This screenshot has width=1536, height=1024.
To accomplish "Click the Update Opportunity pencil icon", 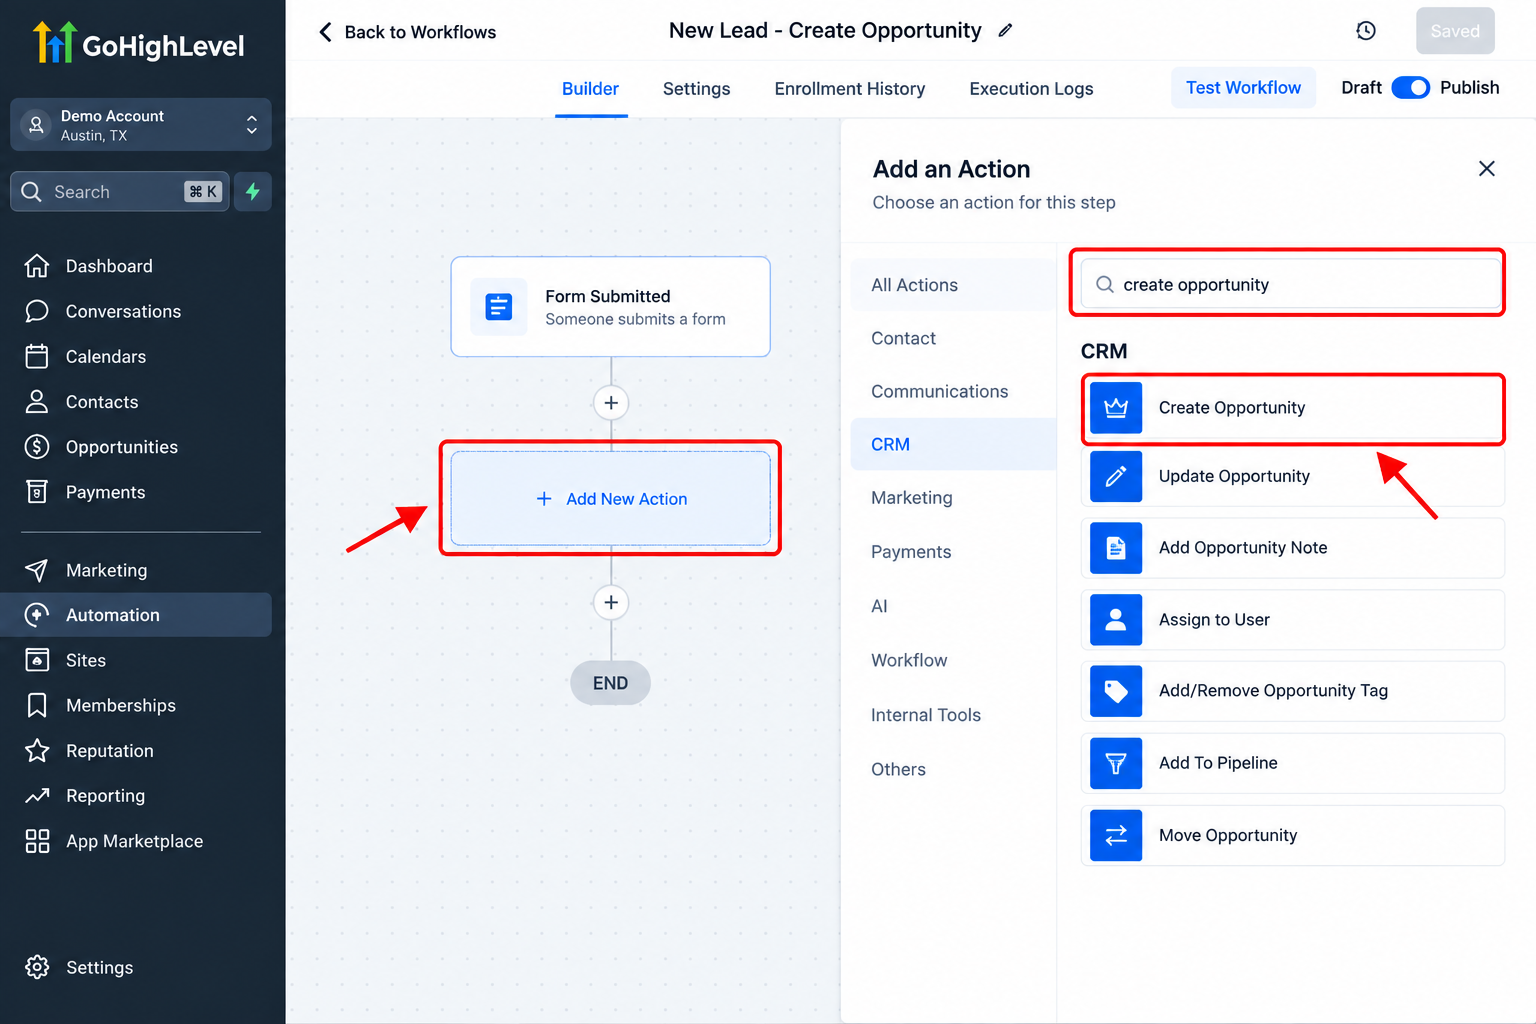I will pos(1116,477).
